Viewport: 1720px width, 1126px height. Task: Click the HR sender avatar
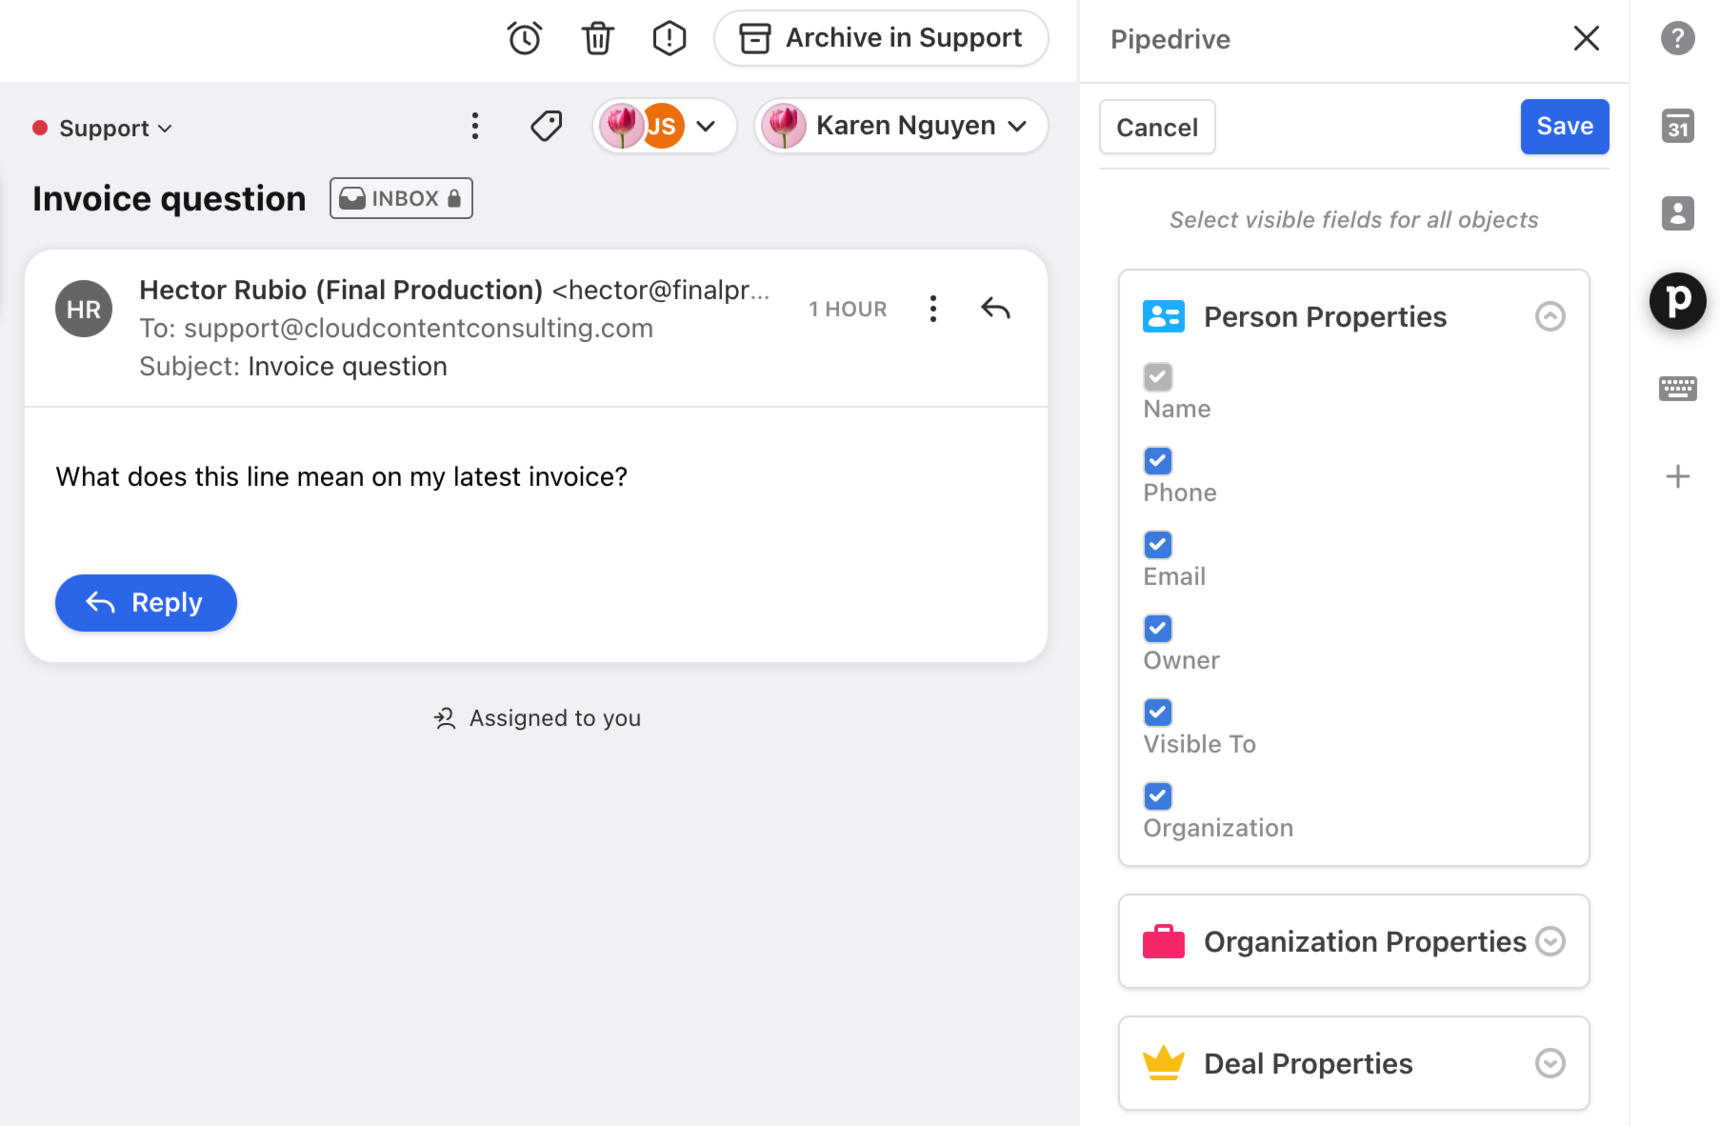click(83, 309)
